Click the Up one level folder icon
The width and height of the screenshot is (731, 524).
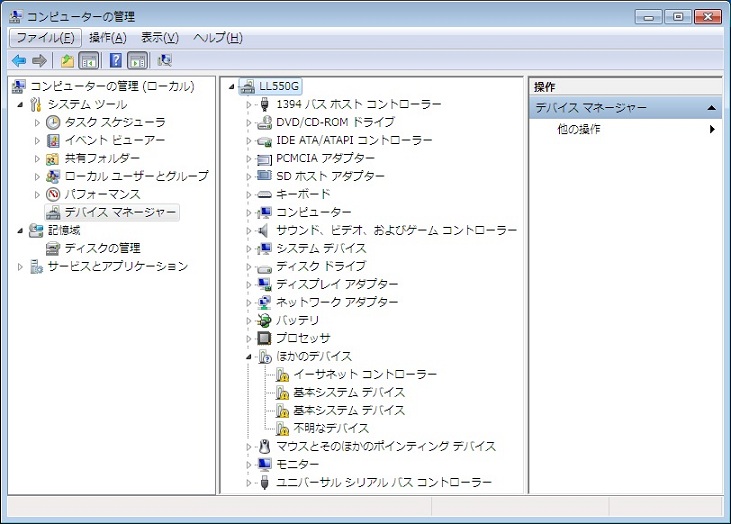tap(68, 61)
